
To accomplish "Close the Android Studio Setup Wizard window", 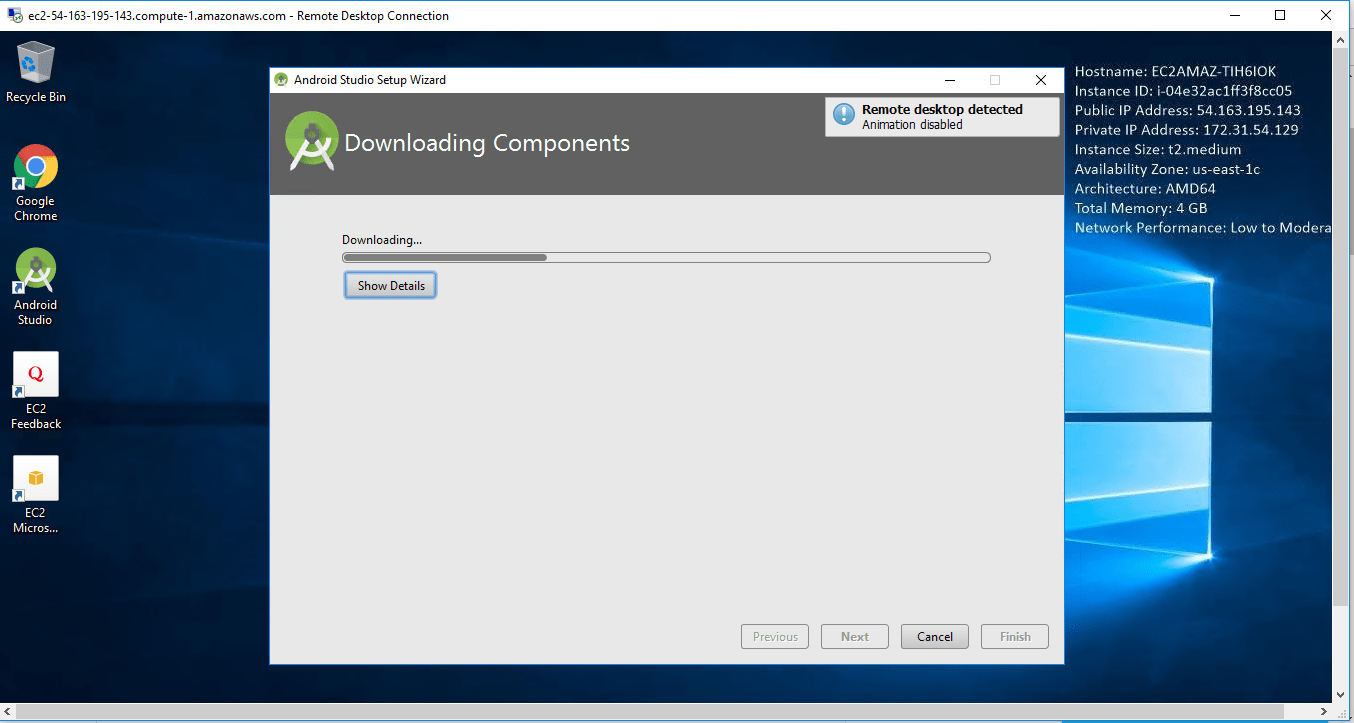I will pyautogui.click(x=1040, y=80).
